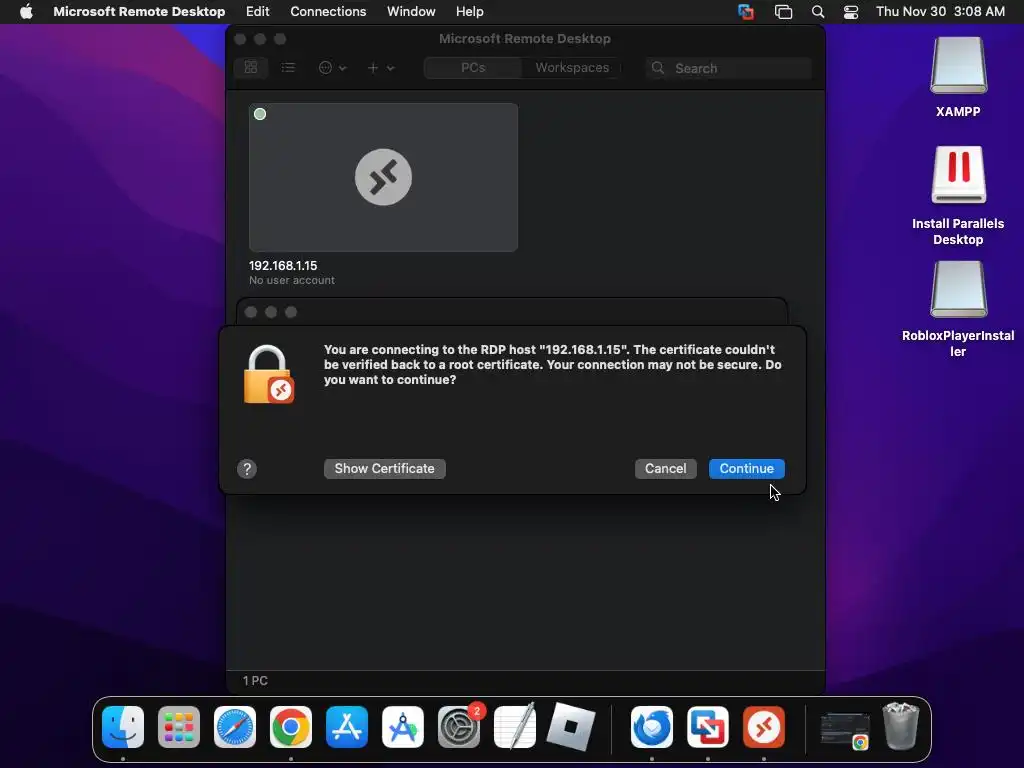The image size is (1024, 768).
Task: Open the Microsoft Remote Desktop app menu
Action: (139, 12)
